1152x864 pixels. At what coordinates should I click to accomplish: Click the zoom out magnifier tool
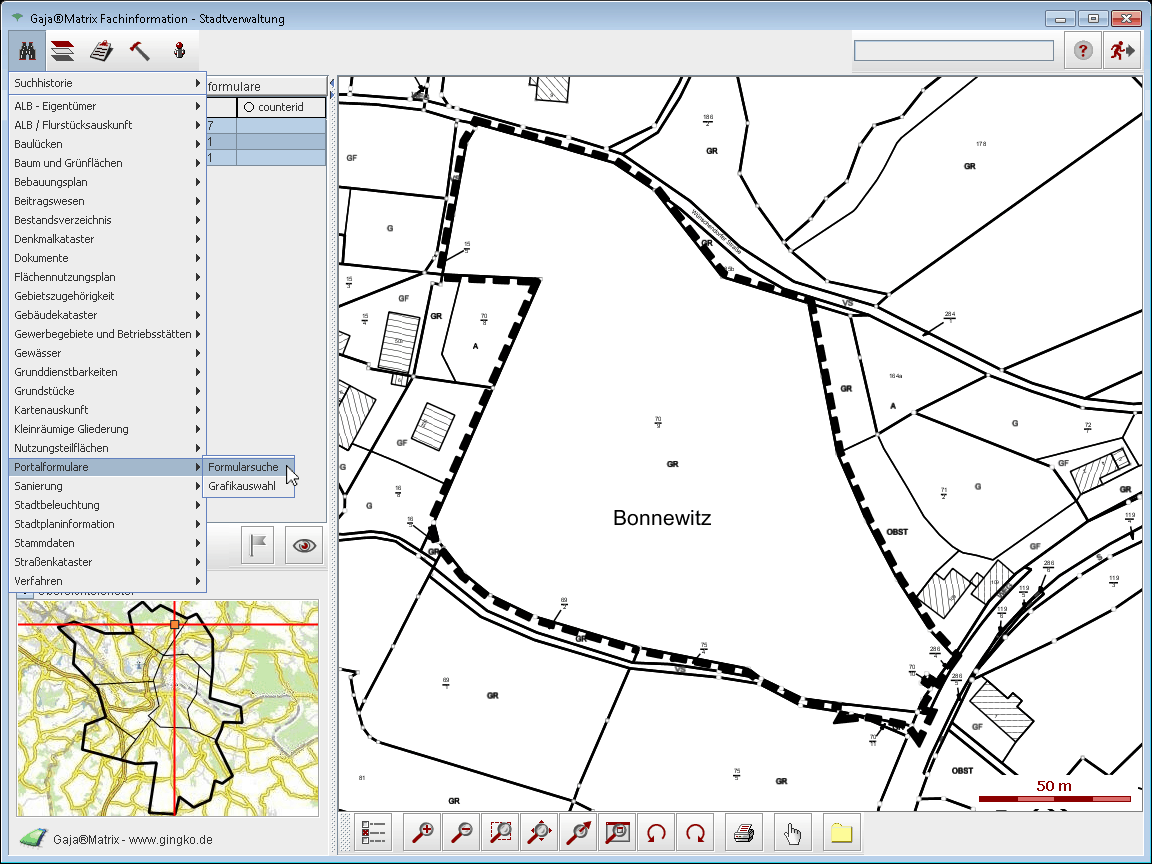462,832
